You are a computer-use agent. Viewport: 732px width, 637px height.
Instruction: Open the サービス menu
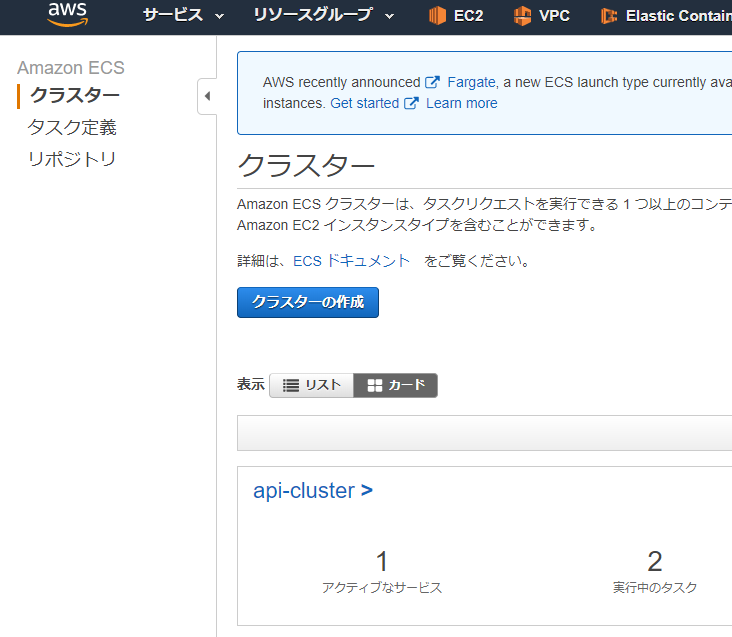click(183, 15)
